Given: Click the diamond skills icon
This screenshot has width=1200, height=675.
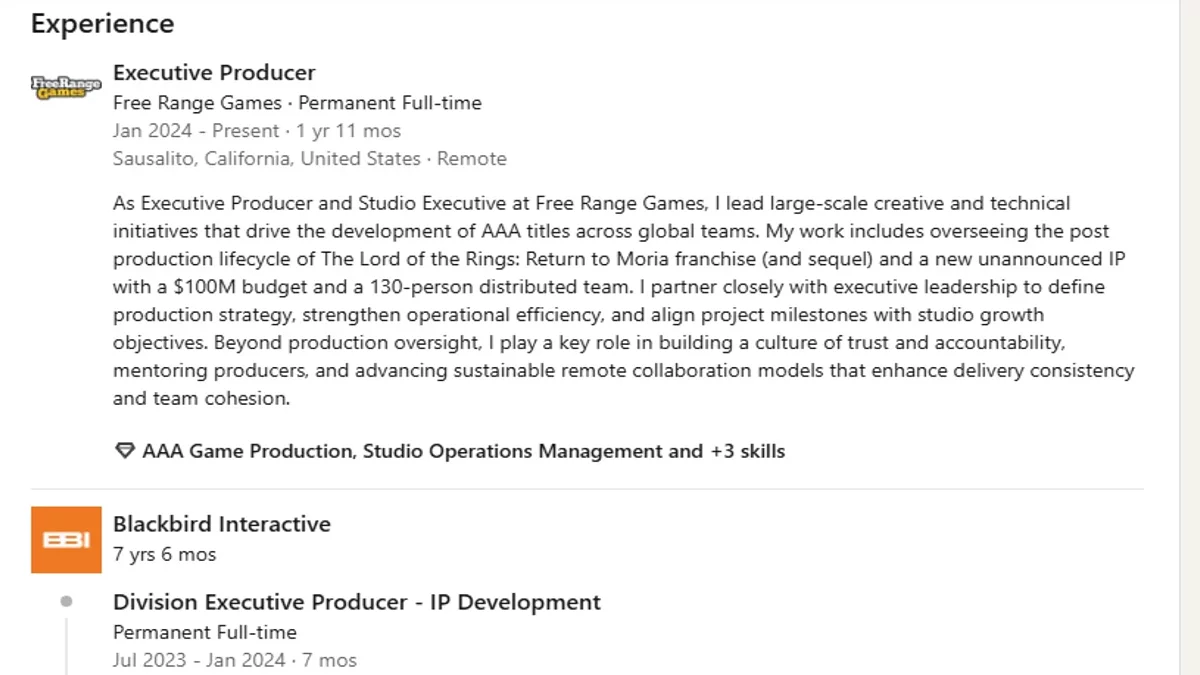Looking at the screenshot, I should 124,451.
